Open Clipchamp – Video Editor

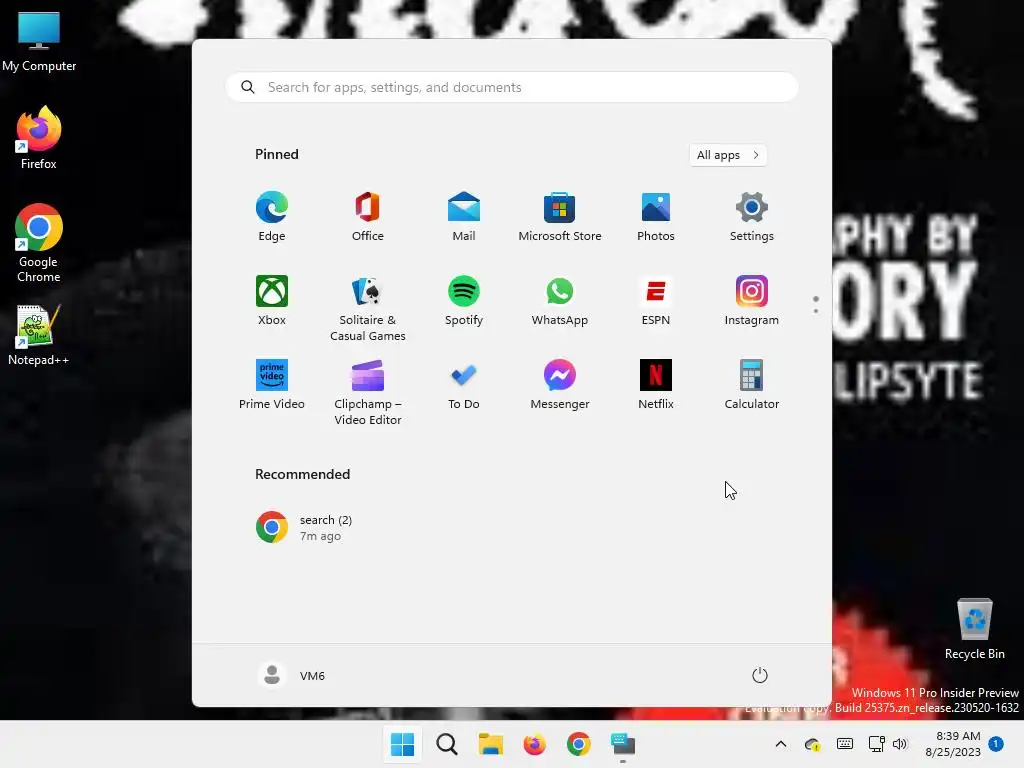click(368, 392)
